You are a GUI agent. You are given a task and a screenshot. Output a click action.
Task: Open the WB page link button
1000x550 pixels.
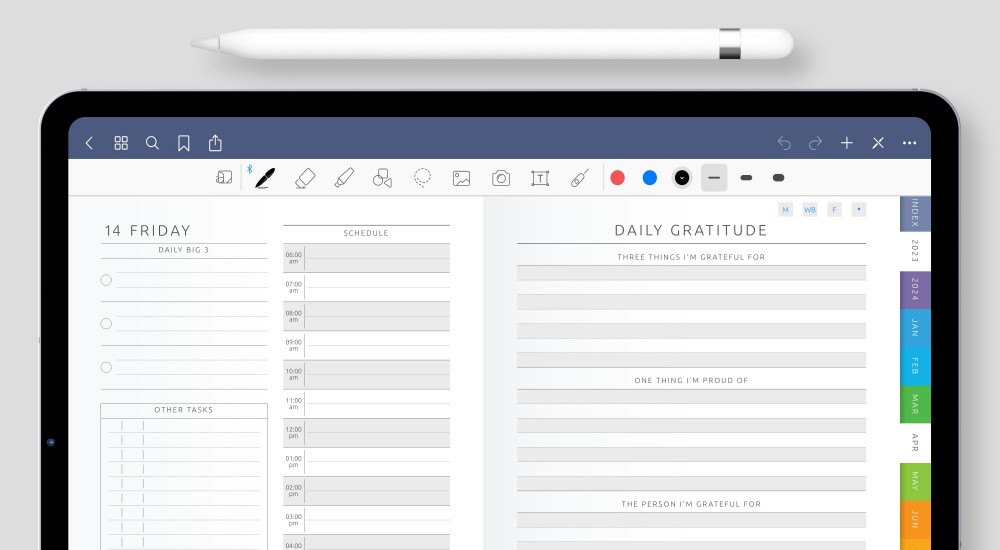point(810,209)
